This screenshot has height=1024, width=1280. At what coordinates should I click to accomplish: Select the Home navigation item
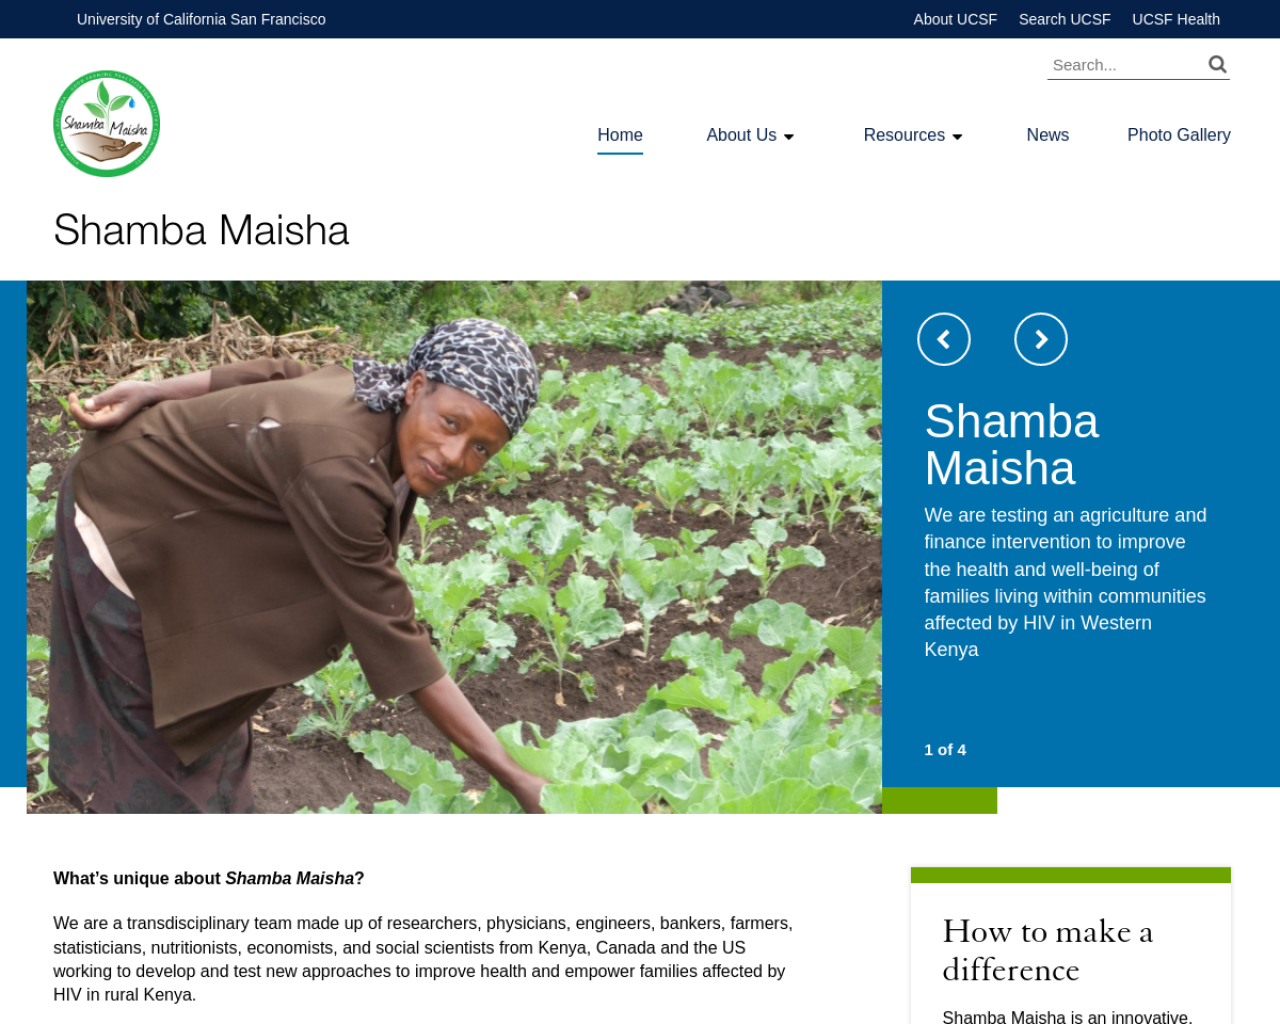(x=620, y=135)
